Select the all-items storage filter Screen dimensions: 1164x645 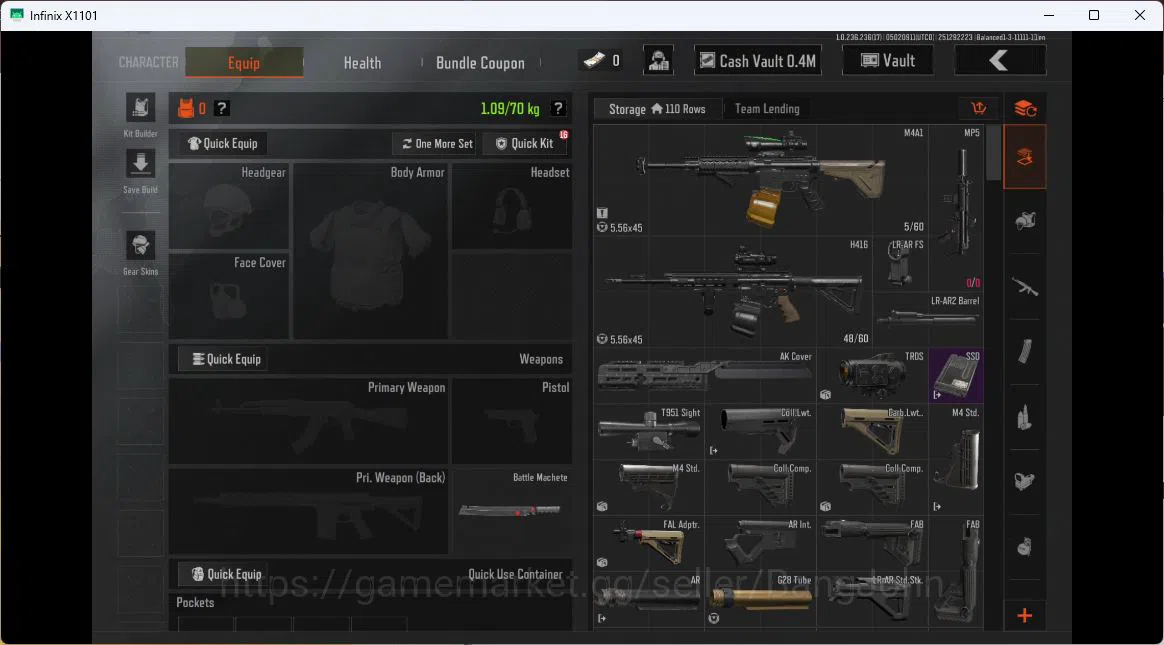point(1025,157)
